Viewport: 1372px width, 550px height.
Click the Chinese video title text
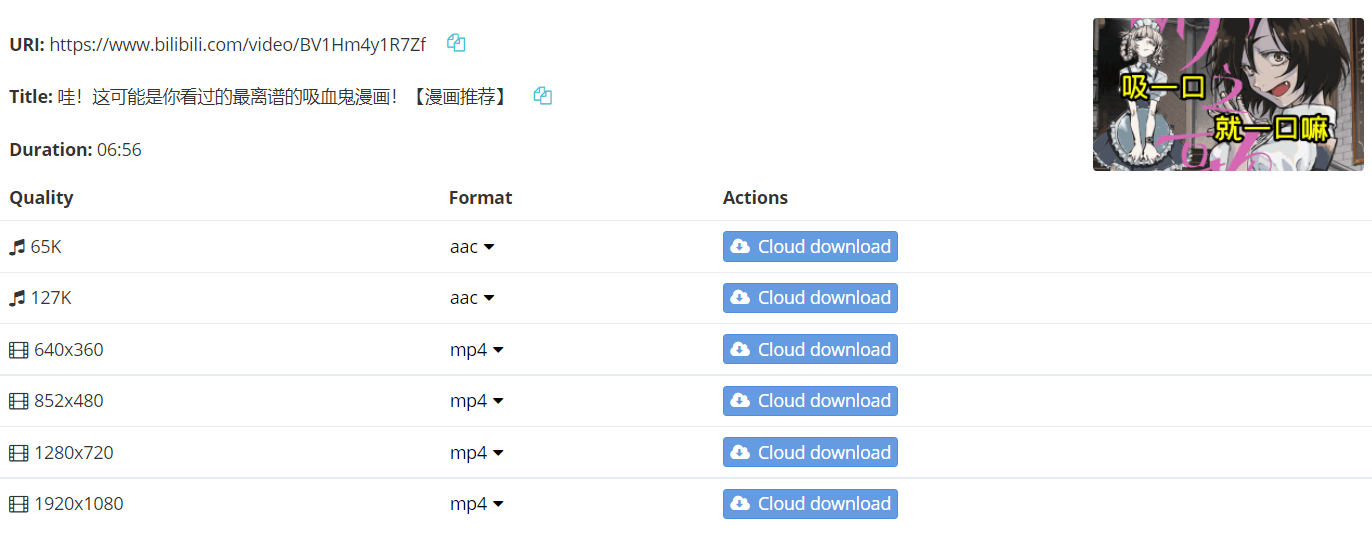tap(284, 97)
